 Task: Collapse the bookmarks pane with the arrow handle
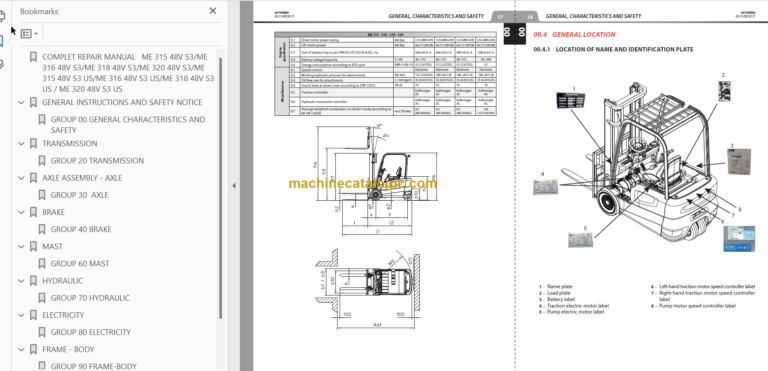(x=234, y=186)
